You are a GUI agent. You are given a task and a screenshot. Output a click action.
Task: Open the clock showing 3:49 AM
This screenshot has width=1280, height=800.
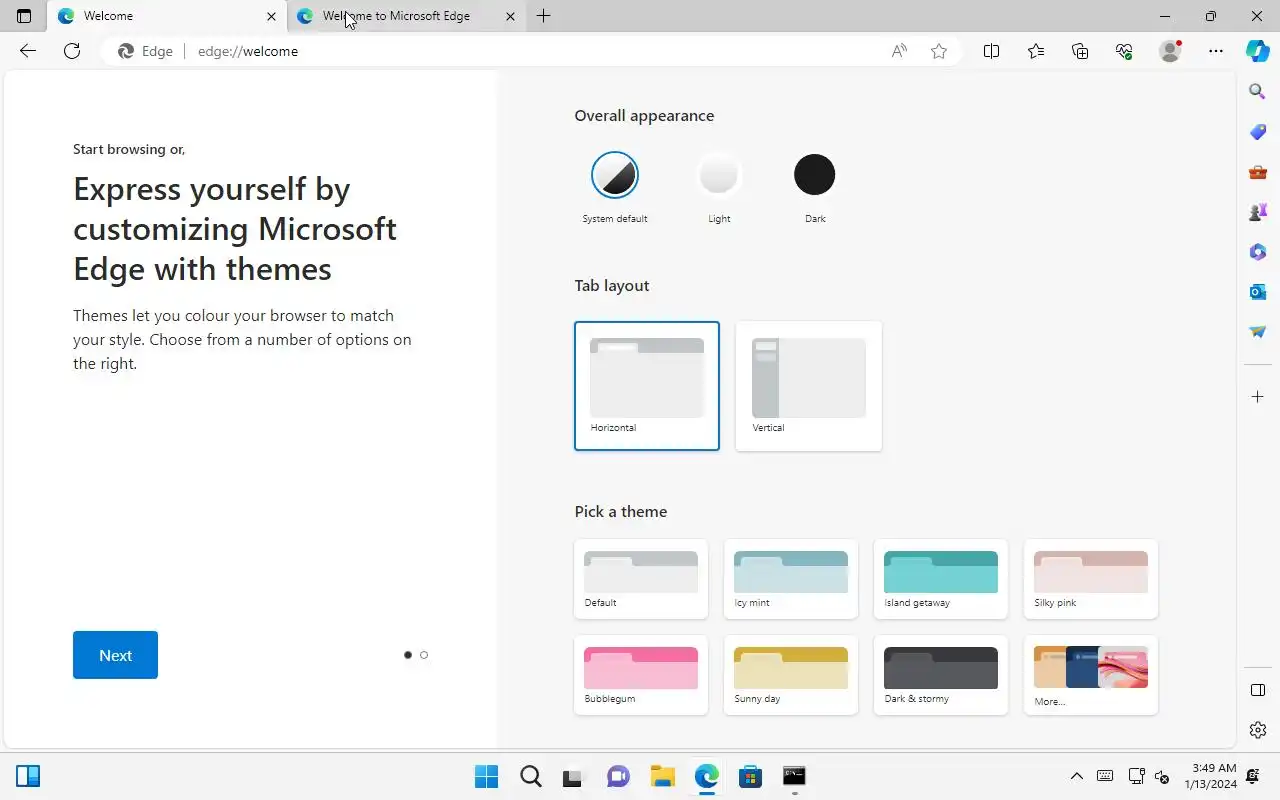1210,776
